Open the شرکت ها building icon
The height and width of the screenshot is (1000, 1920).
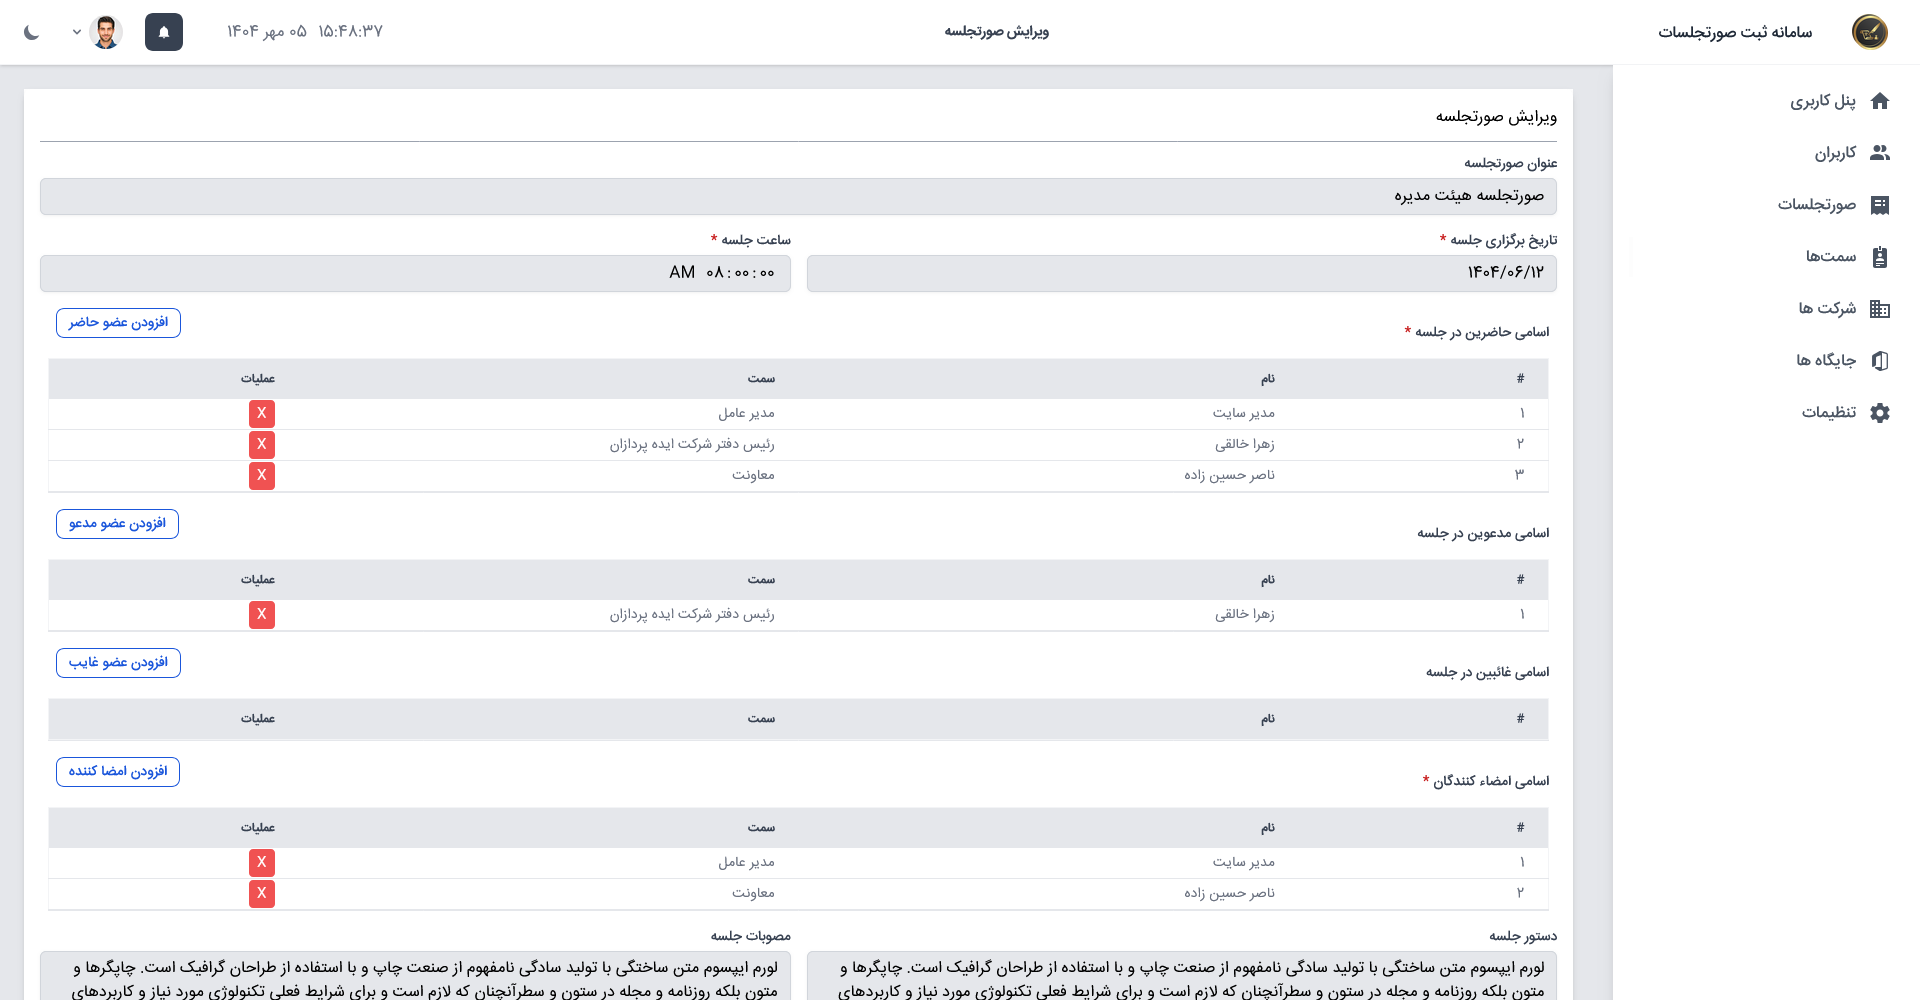(1879, 309)
